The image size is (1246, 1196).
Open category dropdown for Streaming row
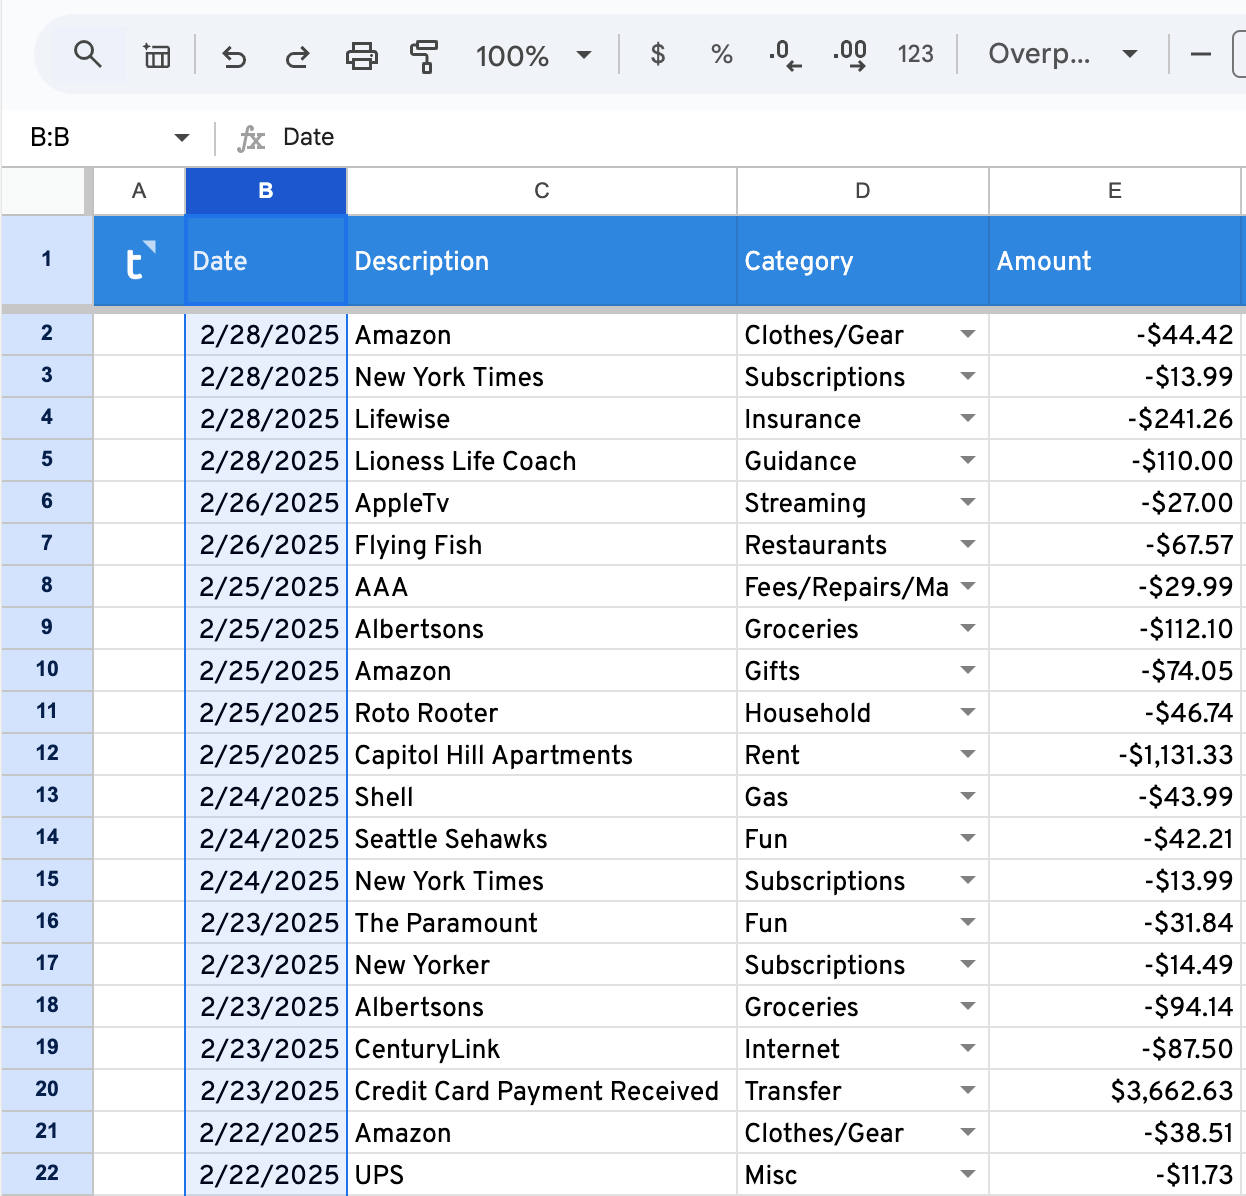point(968,502)
